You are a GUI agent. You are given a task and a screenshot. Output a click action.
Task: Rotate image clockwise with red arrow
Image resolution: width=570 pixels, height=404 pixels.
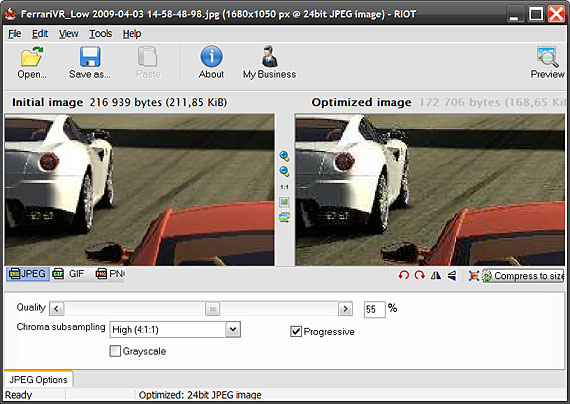pos(420,276)
